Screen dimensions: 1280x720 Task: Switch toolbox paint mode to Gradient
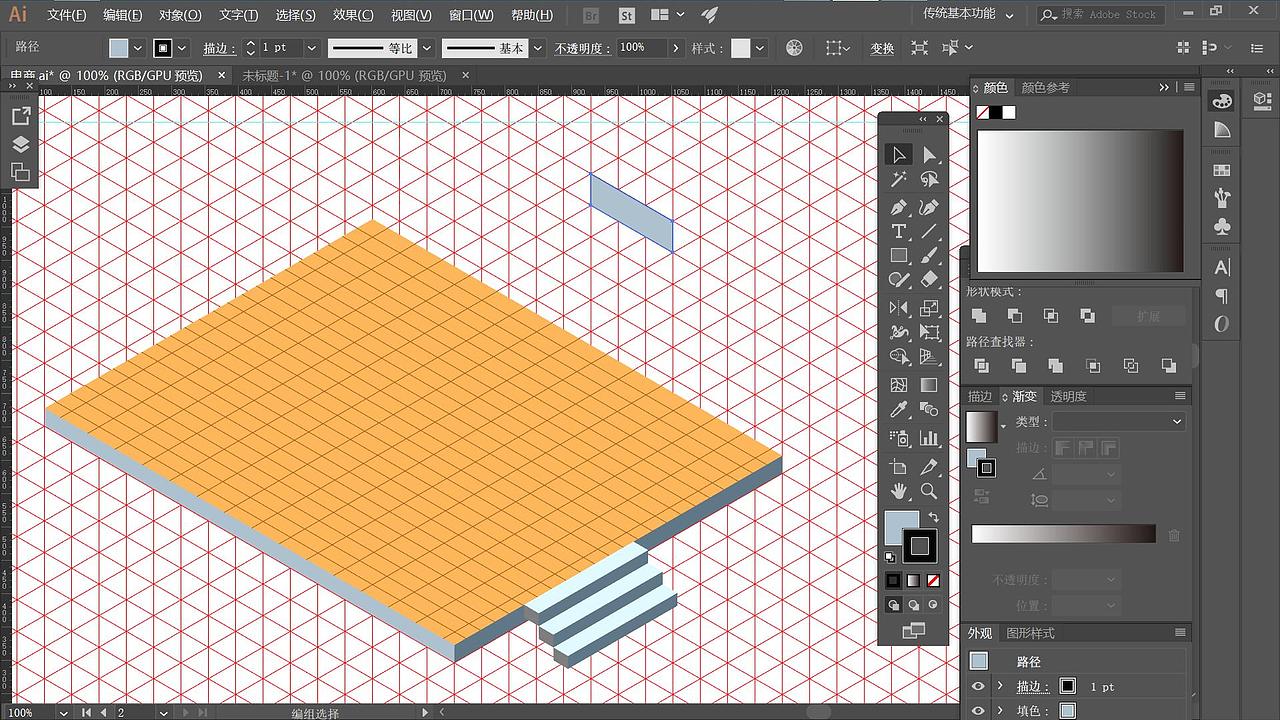pos(913,580)
